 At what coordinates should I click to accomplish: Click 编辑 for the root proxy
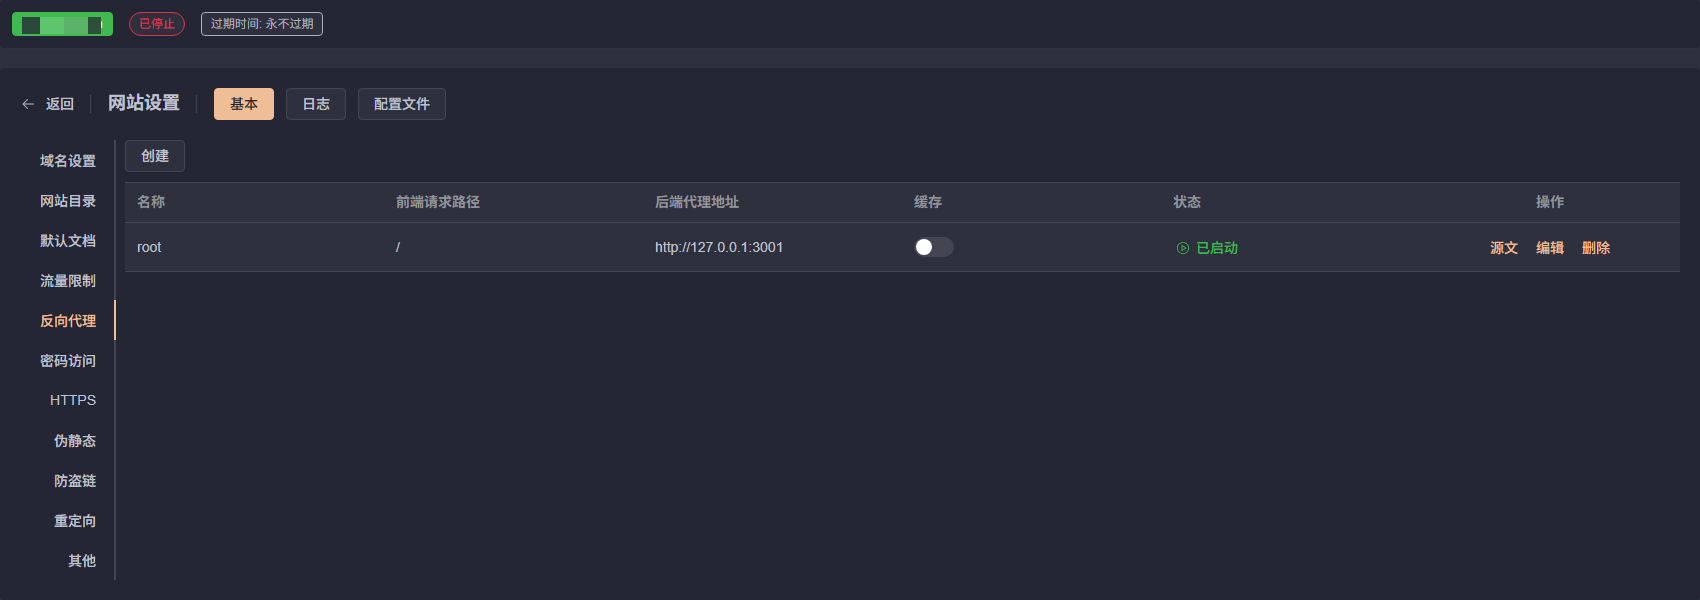click(1550, 248)
